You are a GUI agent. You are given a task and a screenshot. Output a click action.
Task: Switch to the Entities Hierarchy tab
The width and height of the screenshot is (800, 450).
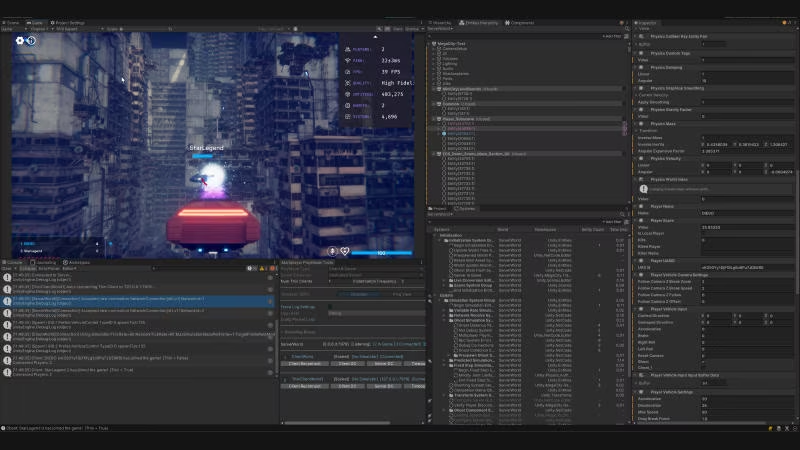[476, 22]
